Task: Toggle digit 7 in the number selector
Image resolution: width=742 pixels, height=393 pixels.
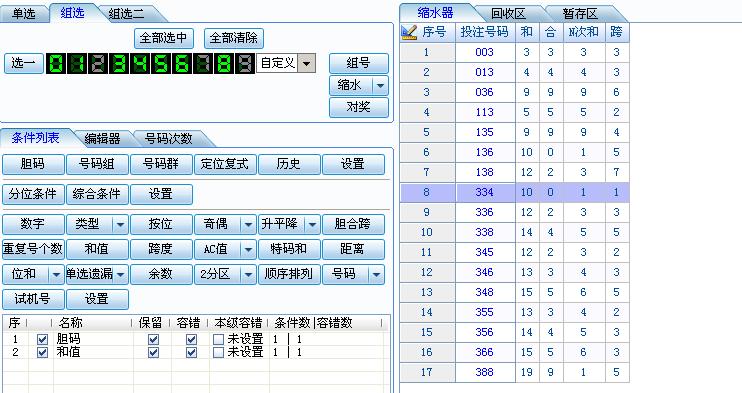Action: pos(203,63)
